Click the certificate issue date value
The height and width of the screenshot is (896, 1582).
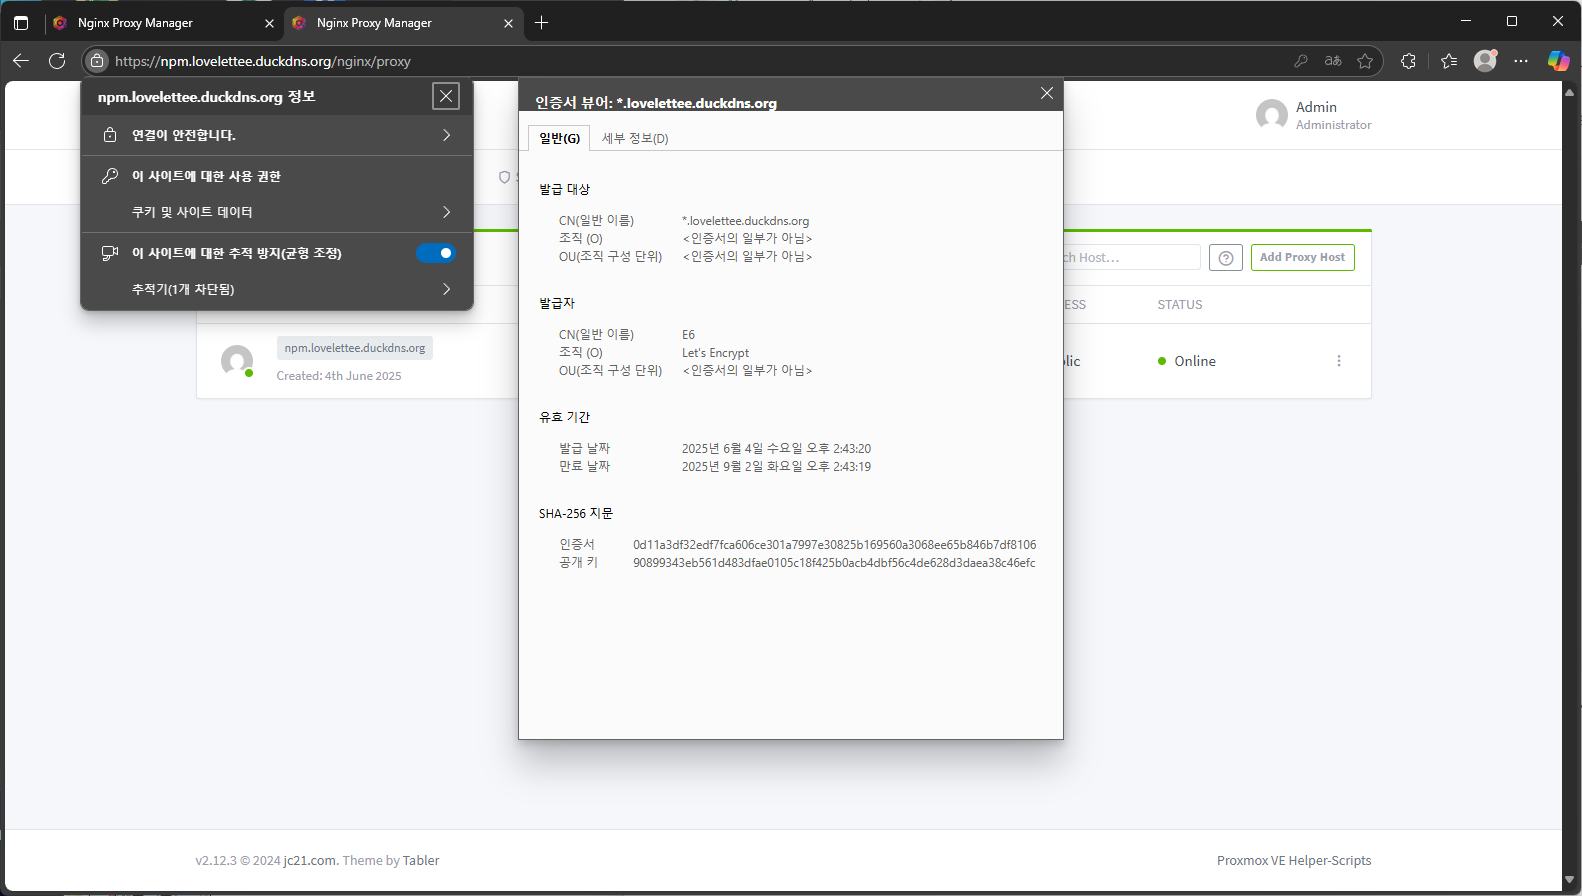[776, 449]
